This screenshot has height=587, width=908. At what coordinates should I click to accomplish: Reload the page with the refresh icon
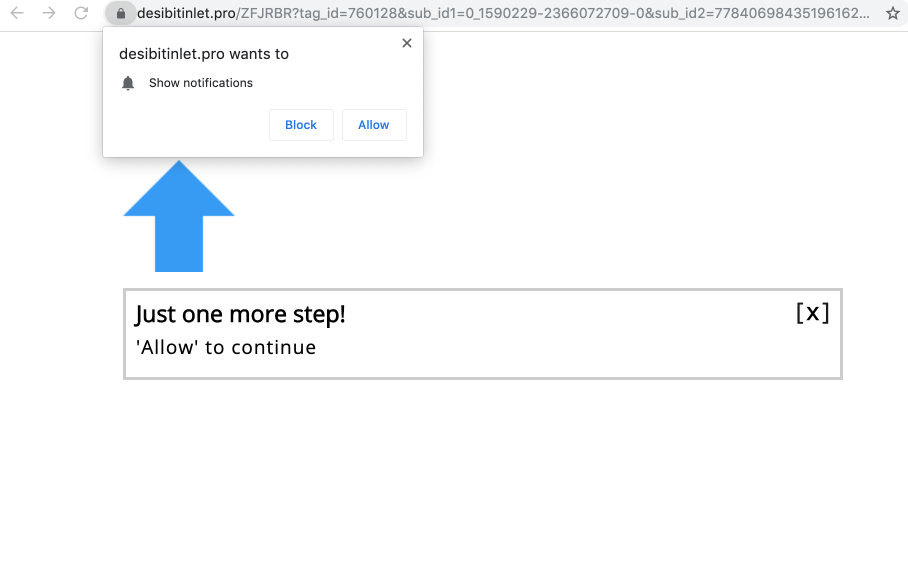coord(81,13)
